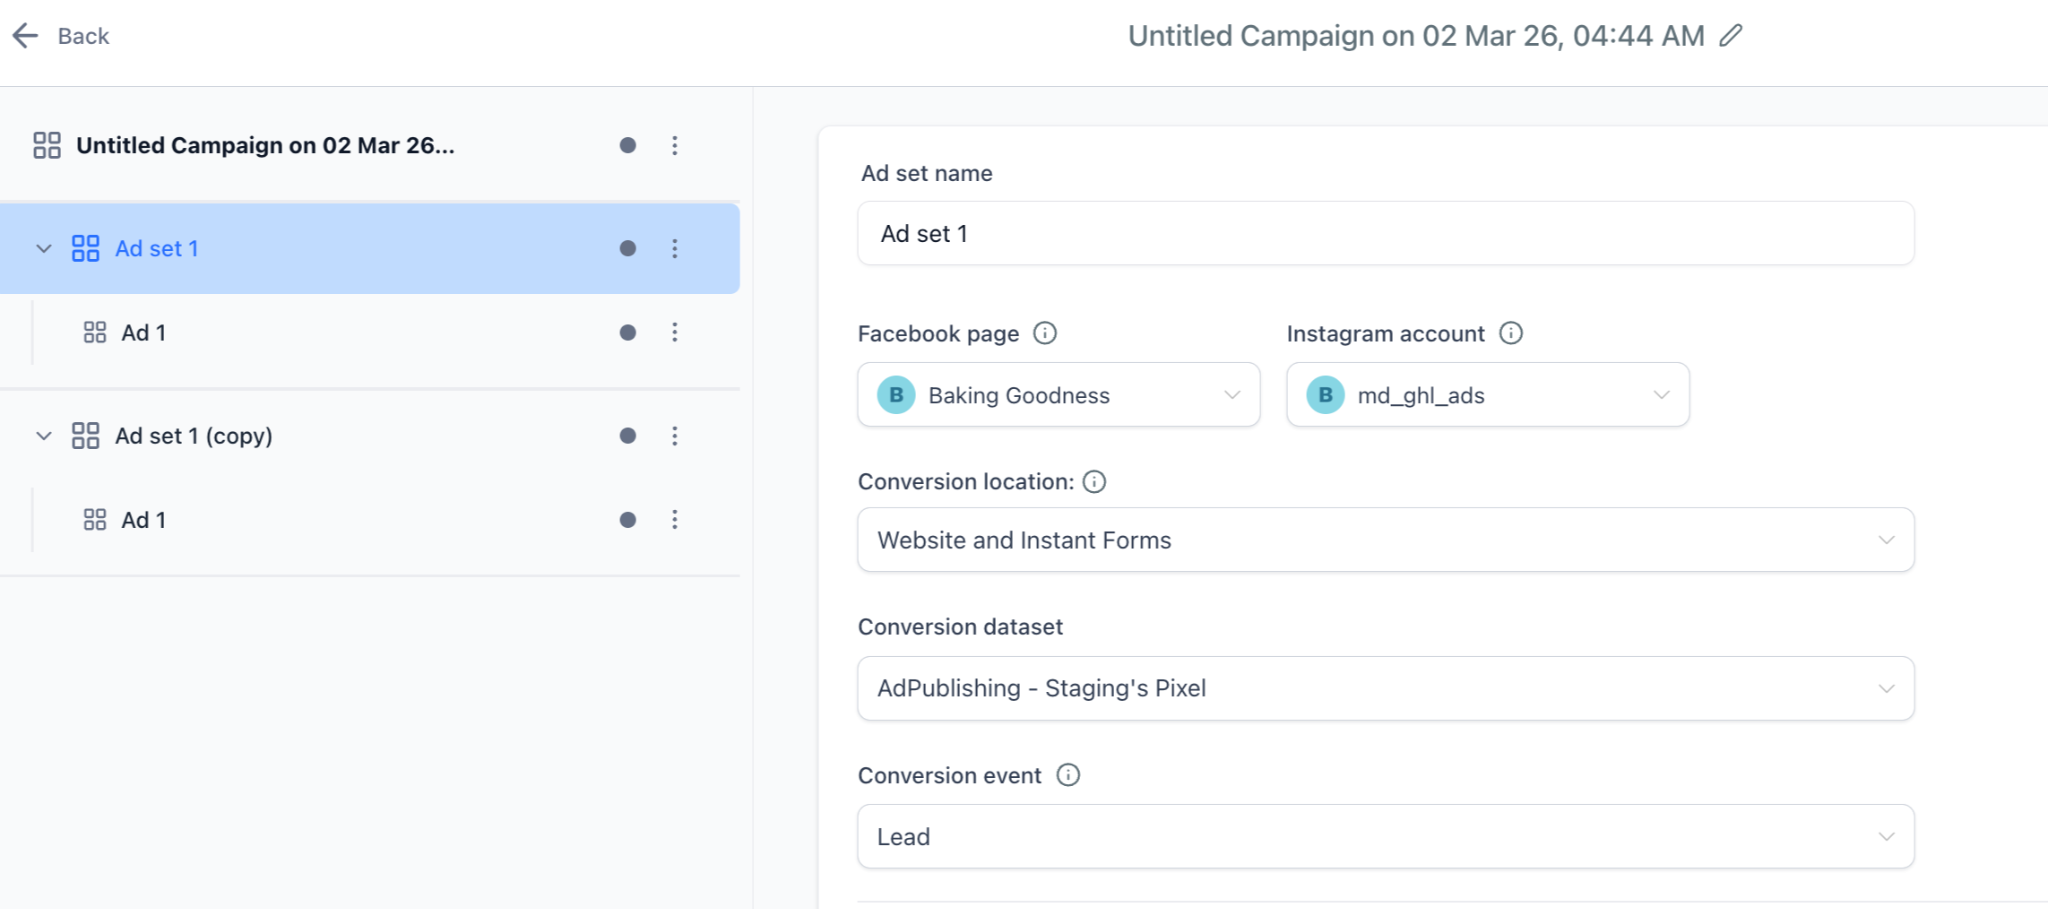Open the Facebook page Baking Goodness dropdown
The image size is (2048, 909).
click(1058, 395)
